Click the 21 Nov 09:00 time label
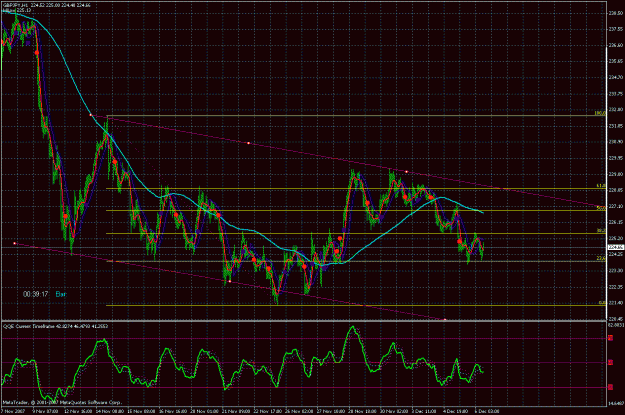This screenshot has width=625, height=415. [237, 411]
